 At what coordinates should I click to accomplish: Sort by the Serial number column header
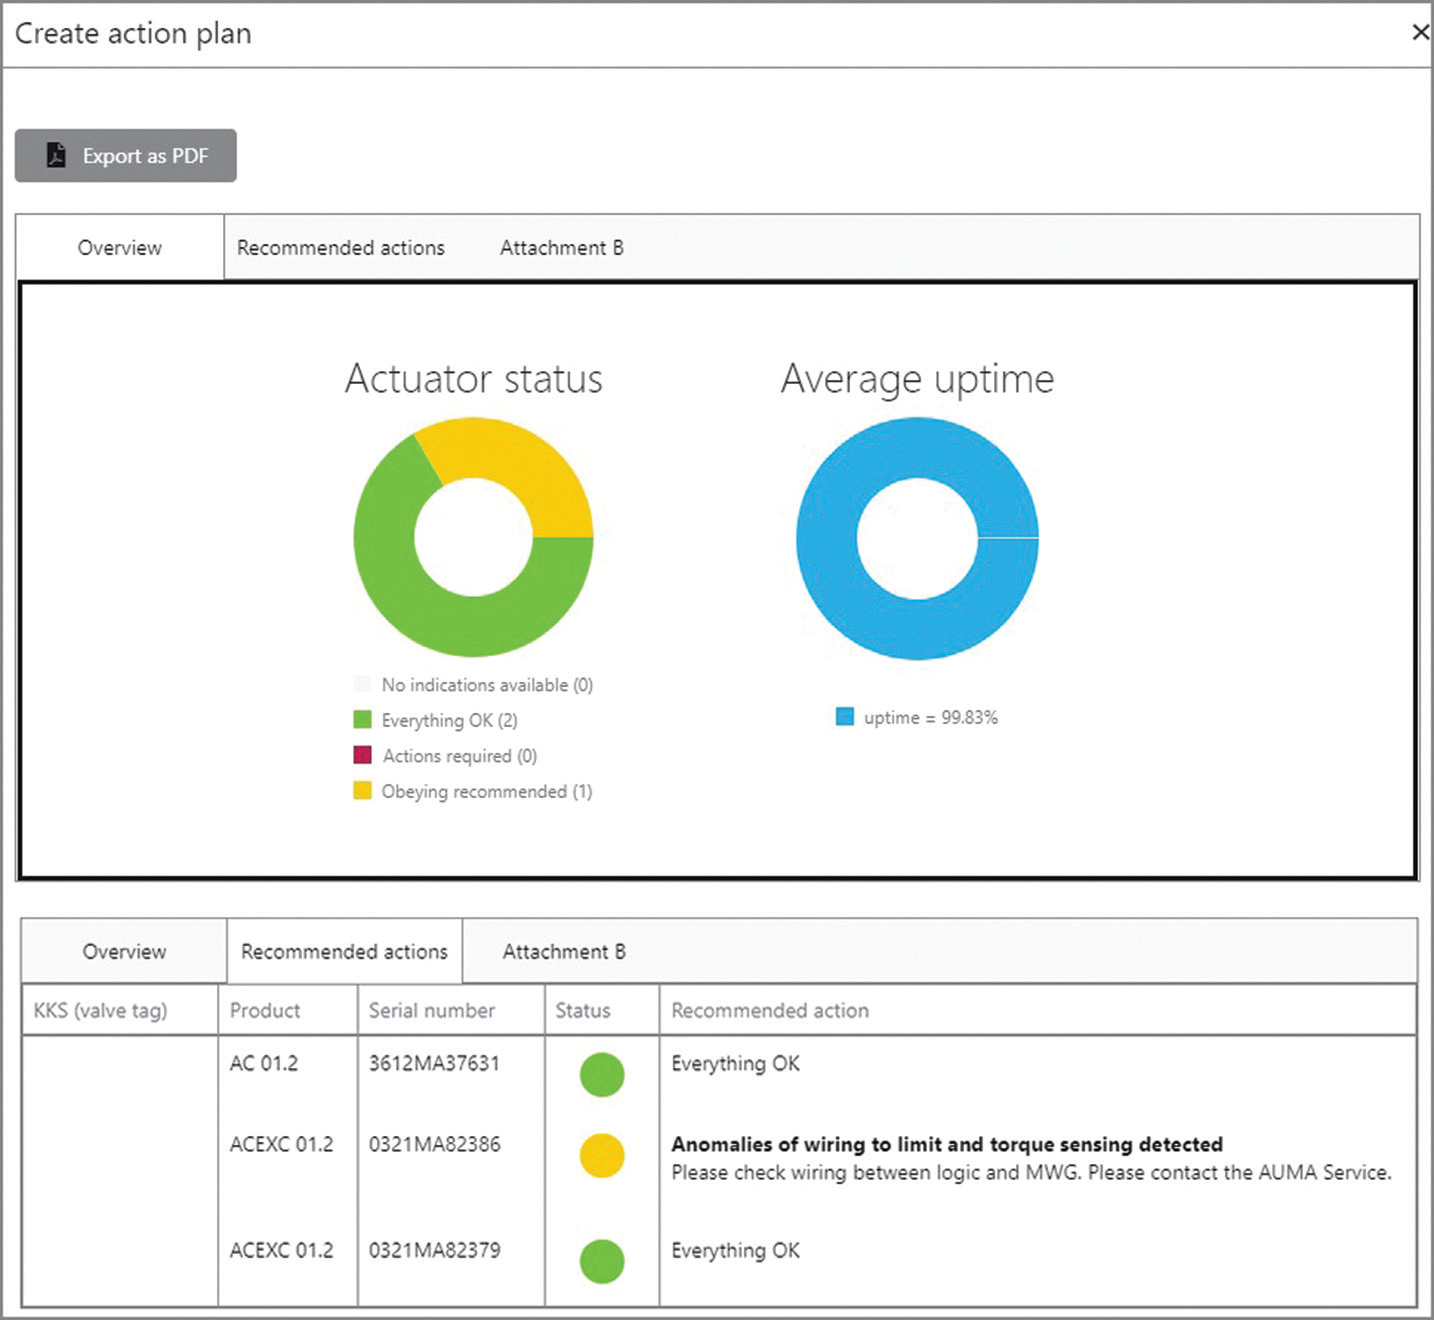(432, 1011)
